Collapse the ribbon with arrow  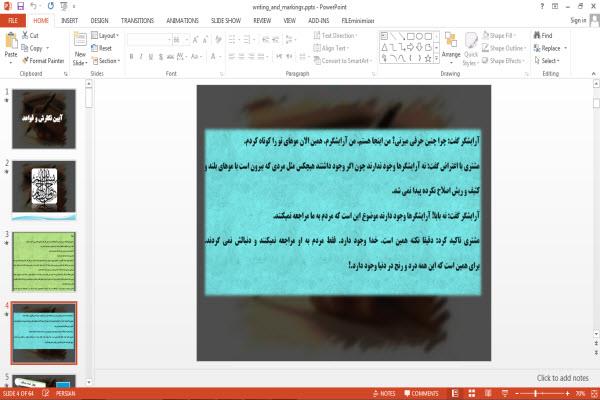pyautogui.click(x=593, y=73)
